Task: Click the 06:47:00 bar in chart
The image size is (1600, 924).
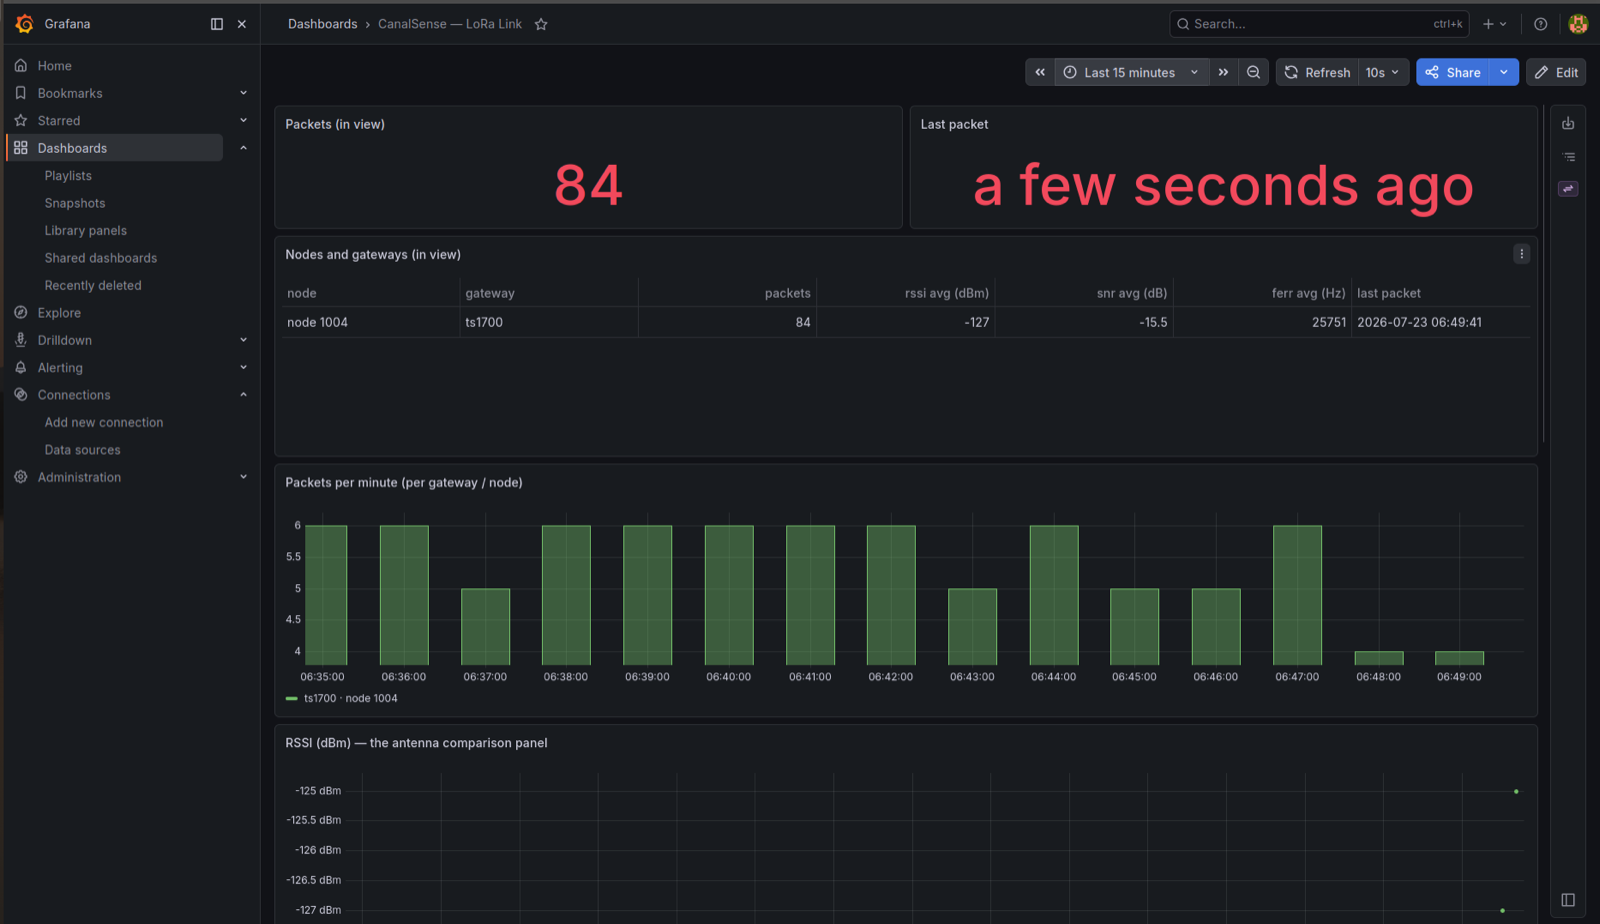Action: [x=1297, y=595]
